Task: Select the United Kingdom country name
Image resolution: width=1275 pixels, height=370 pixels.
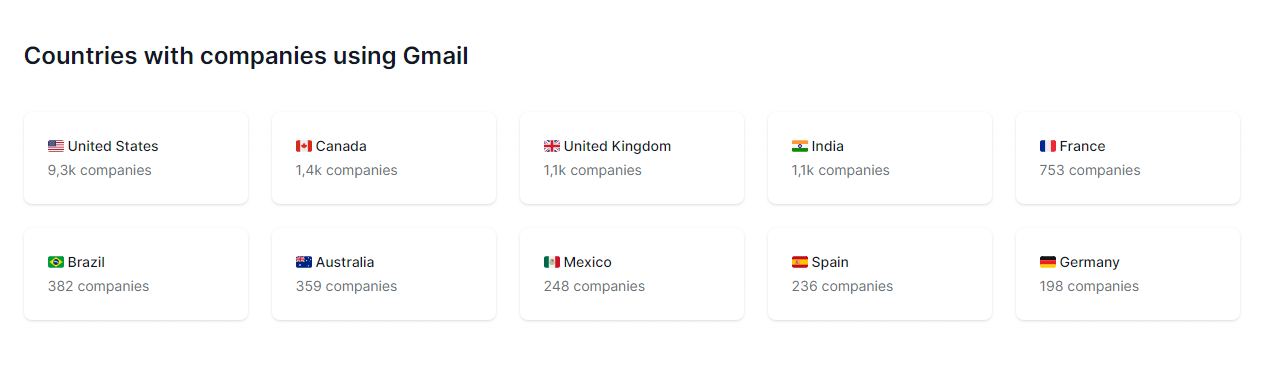Action: coord(617,146)
